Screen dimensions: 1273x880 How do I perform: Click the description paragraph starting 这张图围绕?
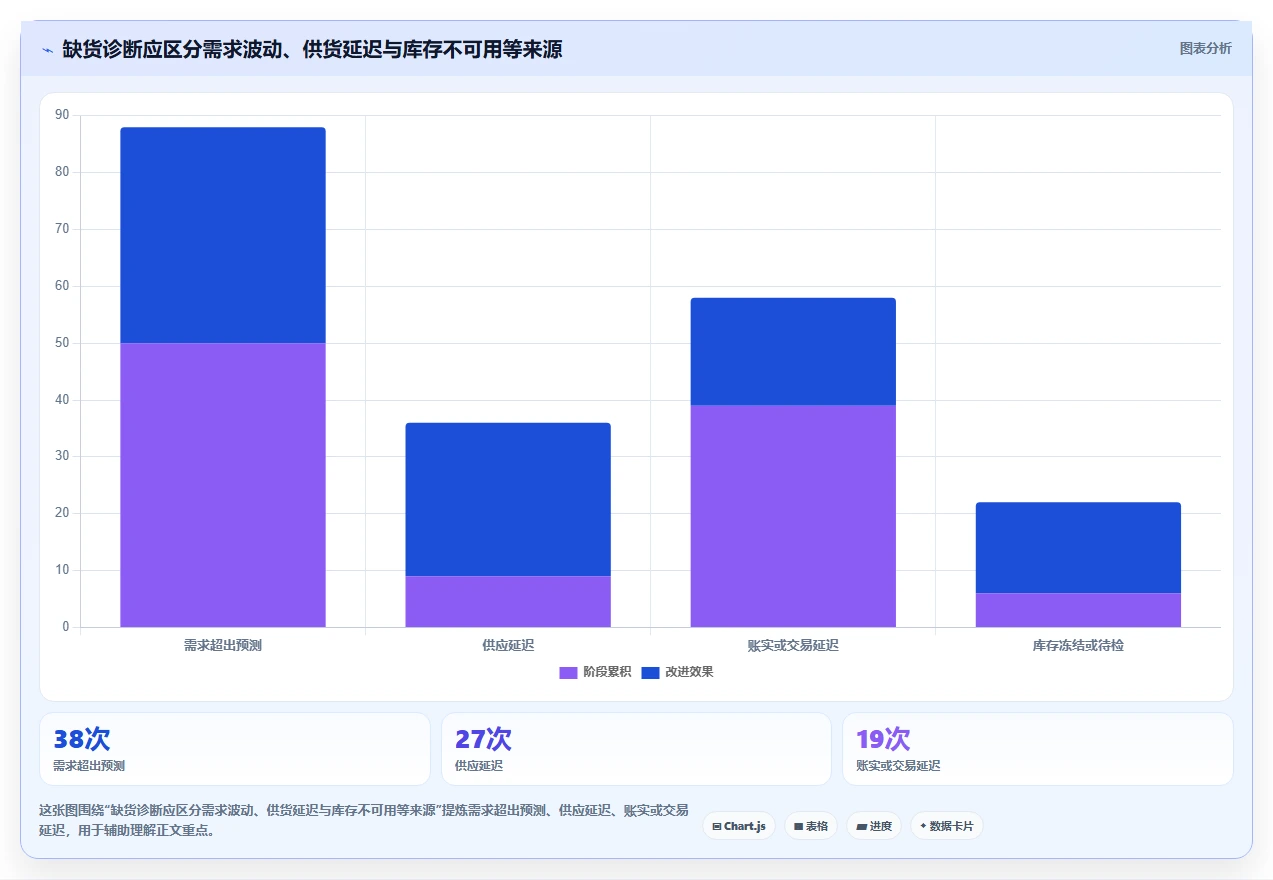click(364, 820)
